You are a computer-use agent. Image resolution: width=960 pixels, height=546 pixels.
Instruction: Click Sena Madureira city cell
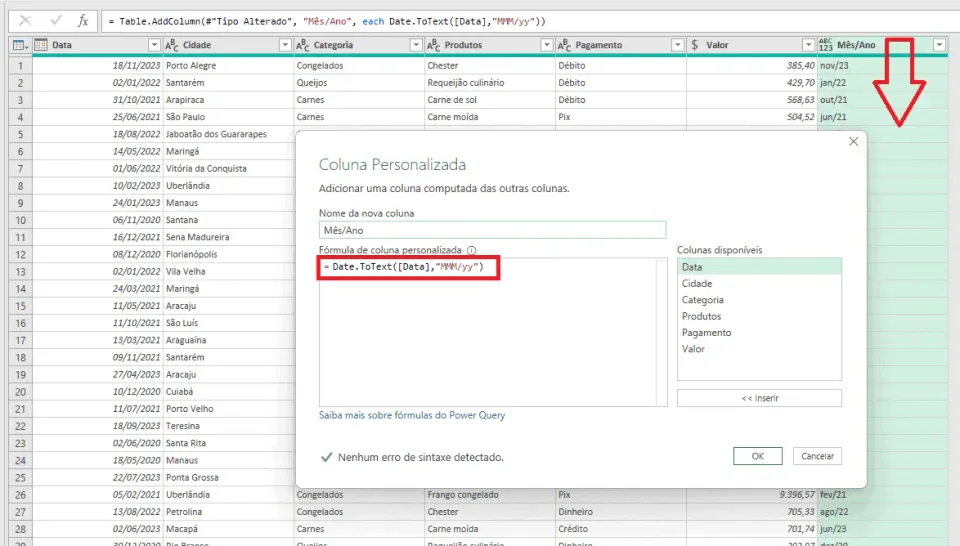[228, 237]
